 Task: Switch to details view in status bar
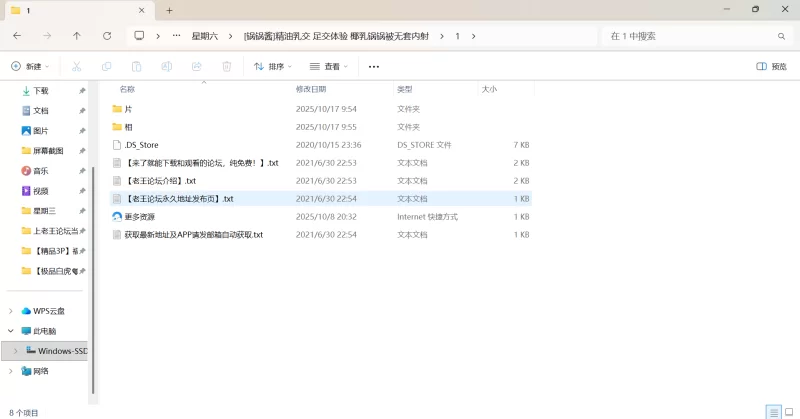coord(772,412)
